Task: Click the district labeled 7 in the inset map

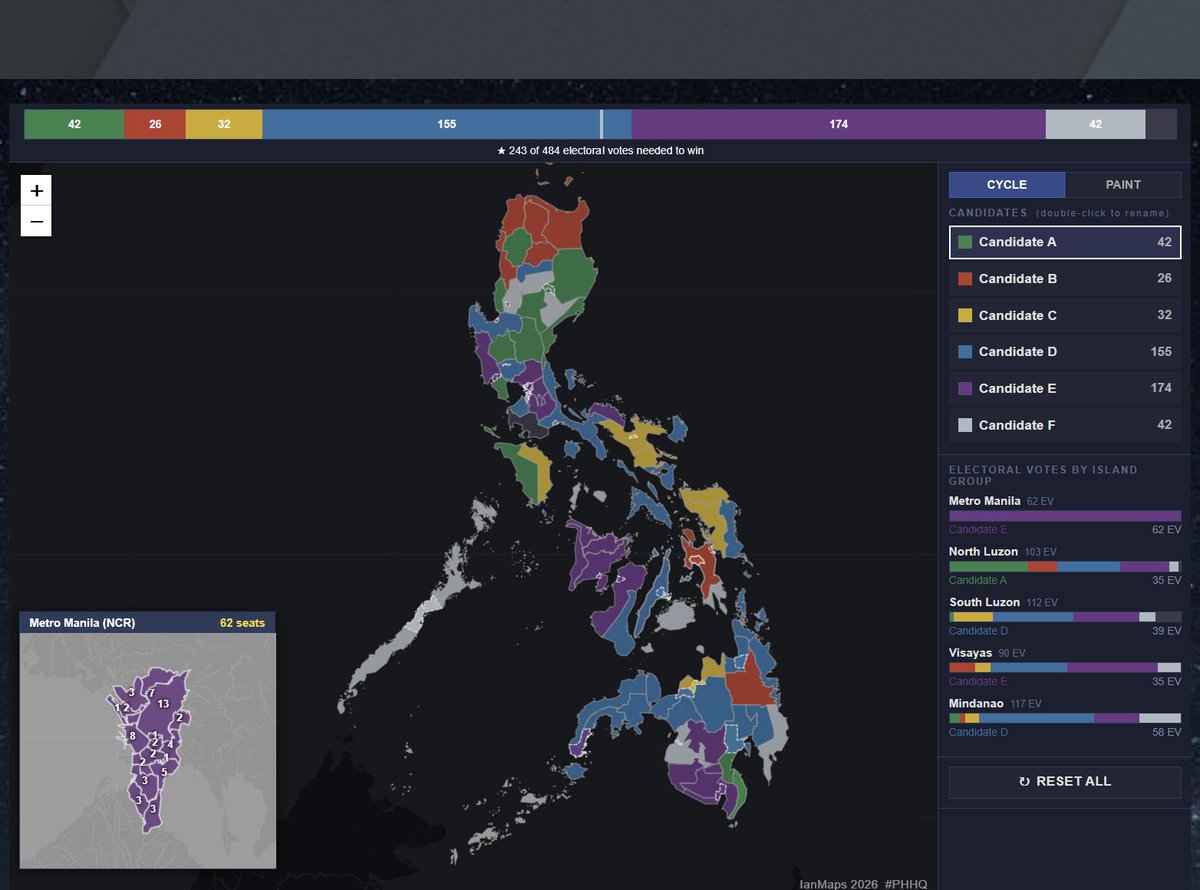Action: tap(151, 692)
